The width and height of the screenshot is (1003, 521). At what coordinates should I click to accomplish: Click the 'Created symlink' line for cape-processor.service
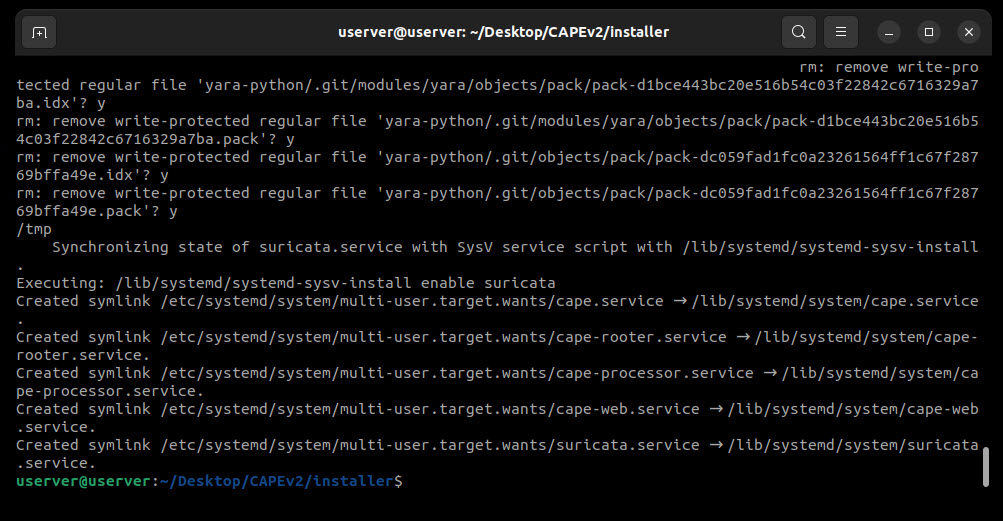[x=497, y=373]
